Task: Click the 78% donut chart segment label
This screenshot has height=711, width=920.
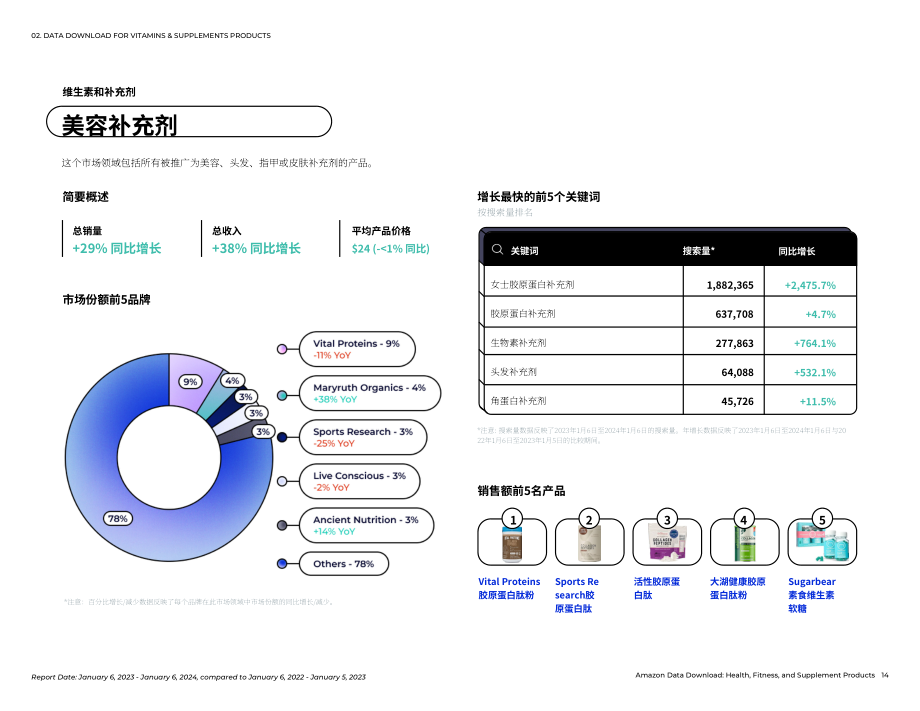Action: (x=118, y=519)
